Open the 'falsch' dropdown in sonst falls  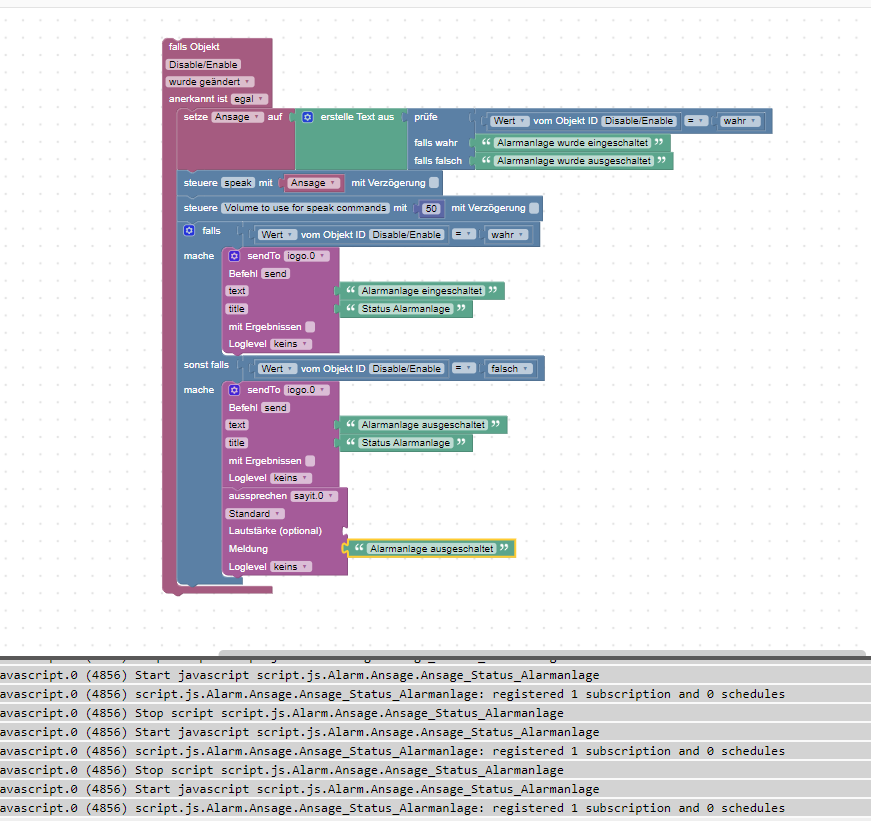pos(509,368)
